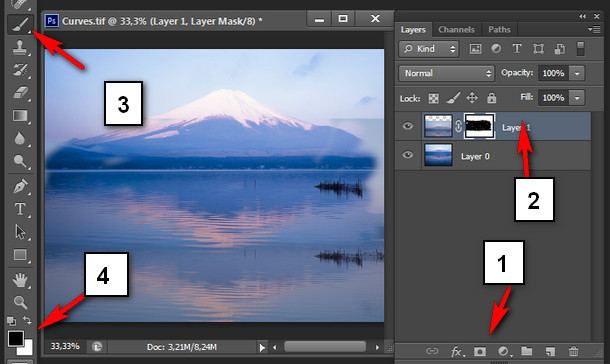Open status bar info arrow menu
Image resolution: width=610 pixels, height=364 pixels.
coord(262,347)
